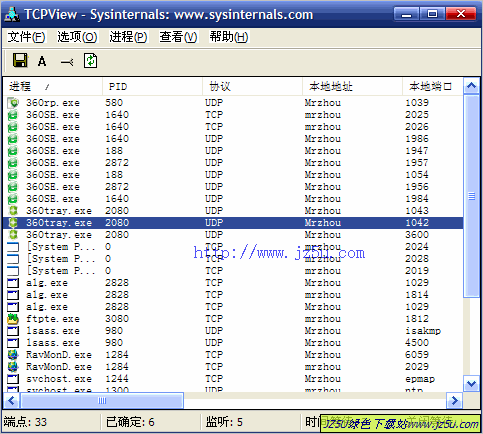Image resolution: width=483 pixels, height=434 pixels.
Task: Click icon of 360SE.exe port 1986
Action: [x=13, y=139]
